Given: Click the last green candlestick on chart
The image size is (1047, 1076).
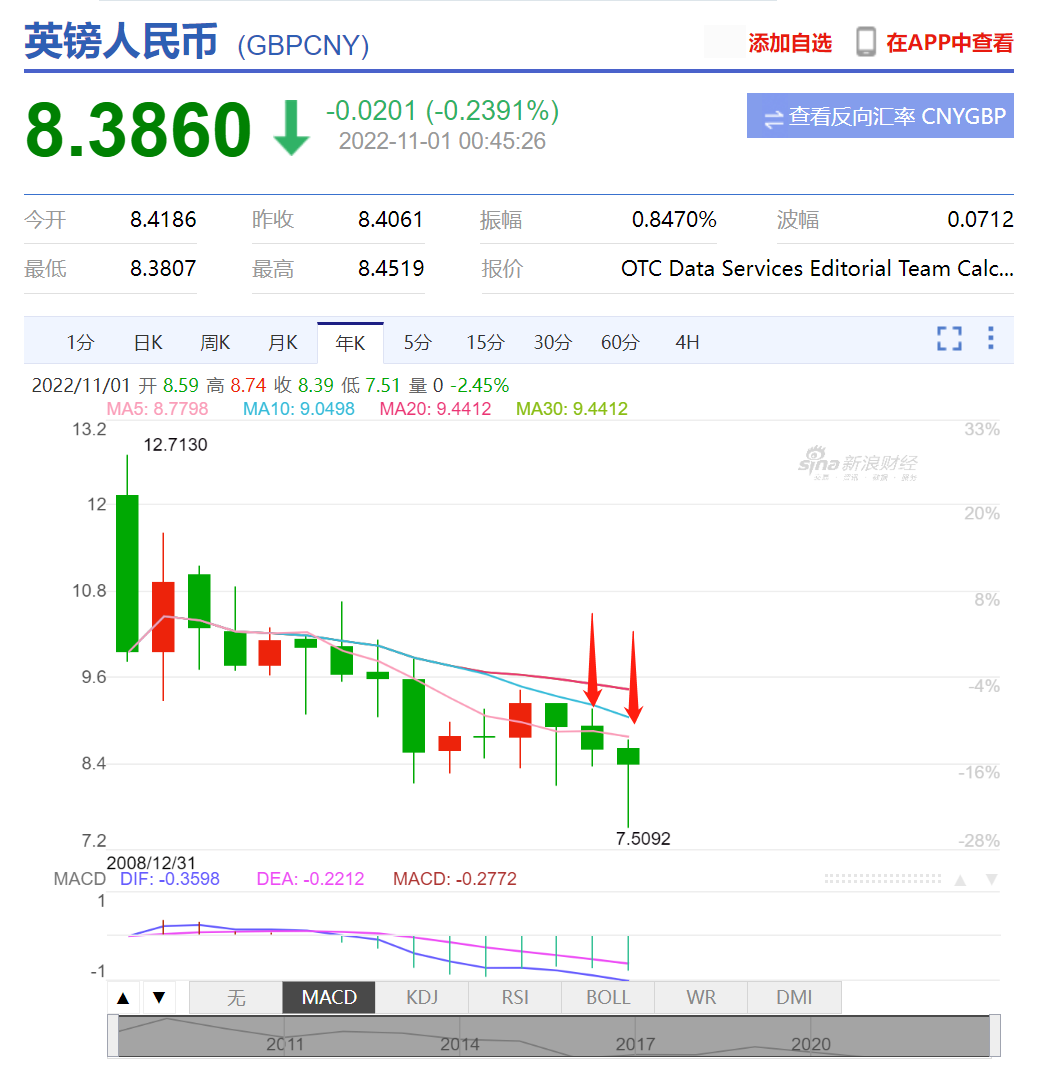Looking at the screenshot, I should pos(628,756).
